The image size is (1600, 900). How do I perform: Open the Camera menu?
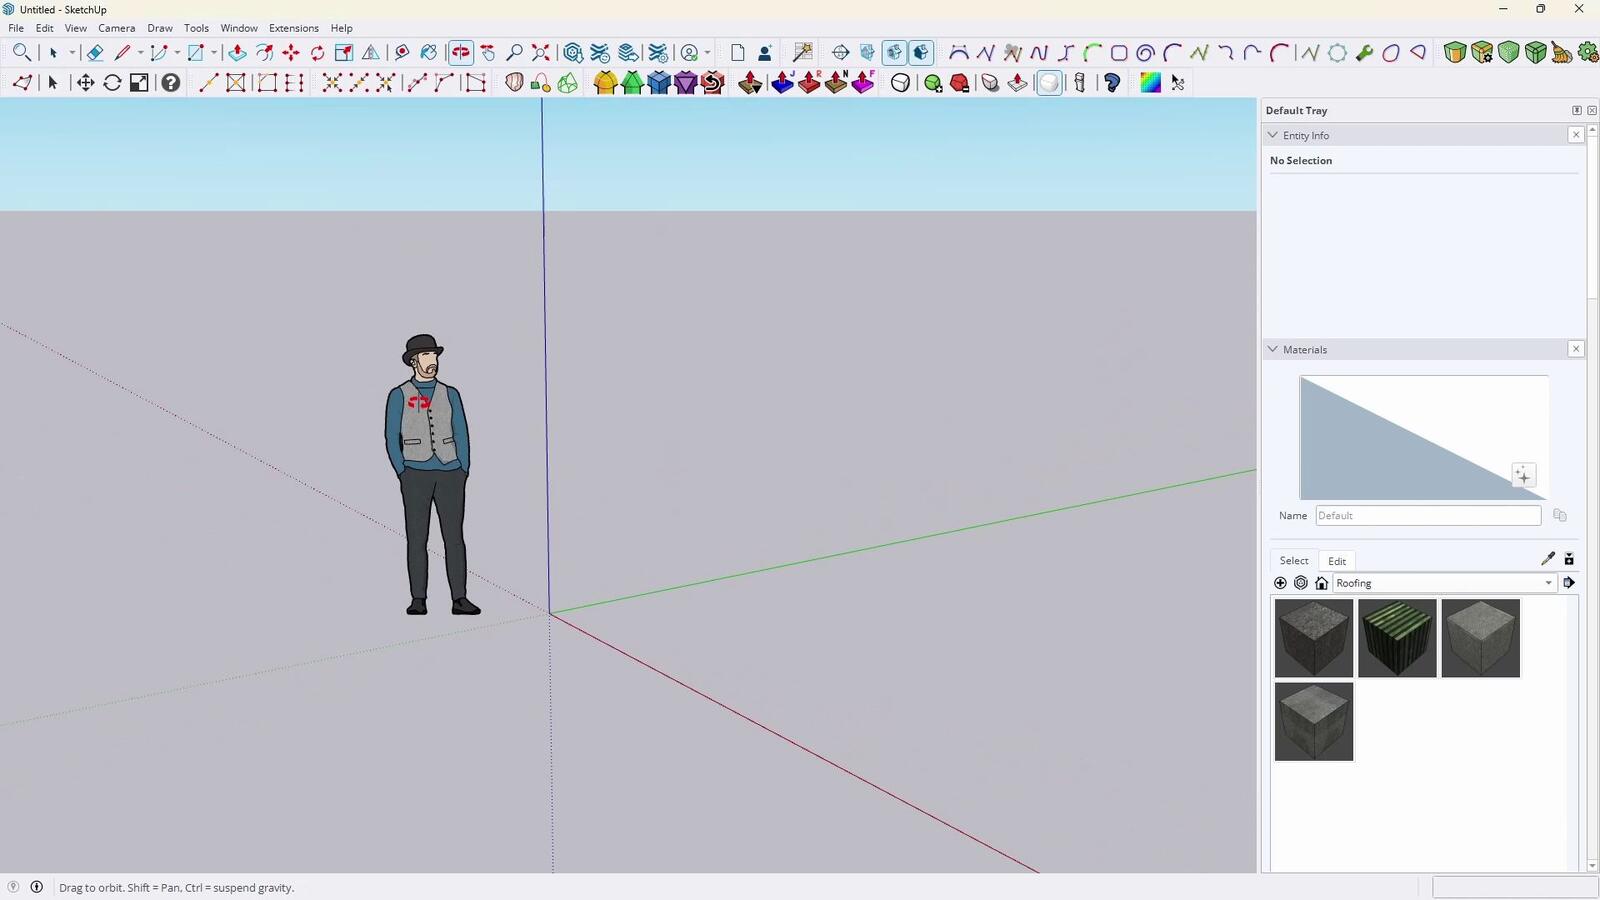(x=116, y=28)
